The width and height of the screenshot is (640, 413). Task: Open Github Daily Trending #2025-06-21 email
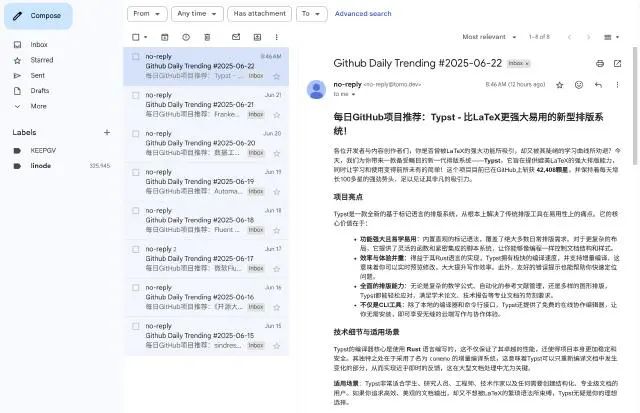pos(206,105)
